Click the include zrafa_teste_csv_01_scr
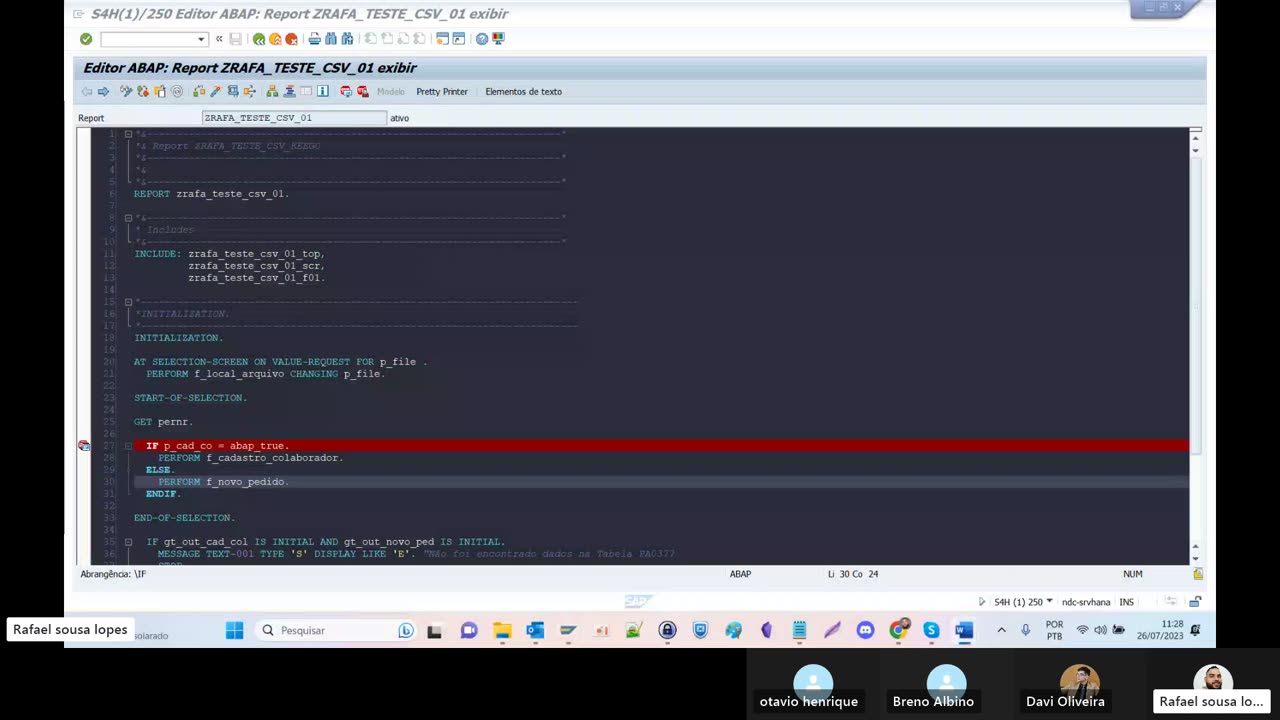The height and width of the screenshot is (720, 1280). (256, 266)
